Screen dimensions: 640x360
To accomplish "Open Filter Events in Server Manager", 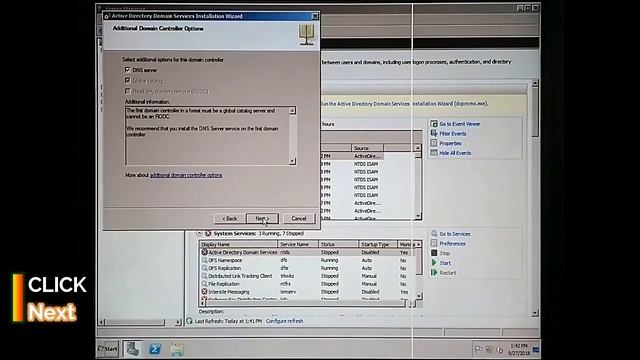I will (453, 133).
